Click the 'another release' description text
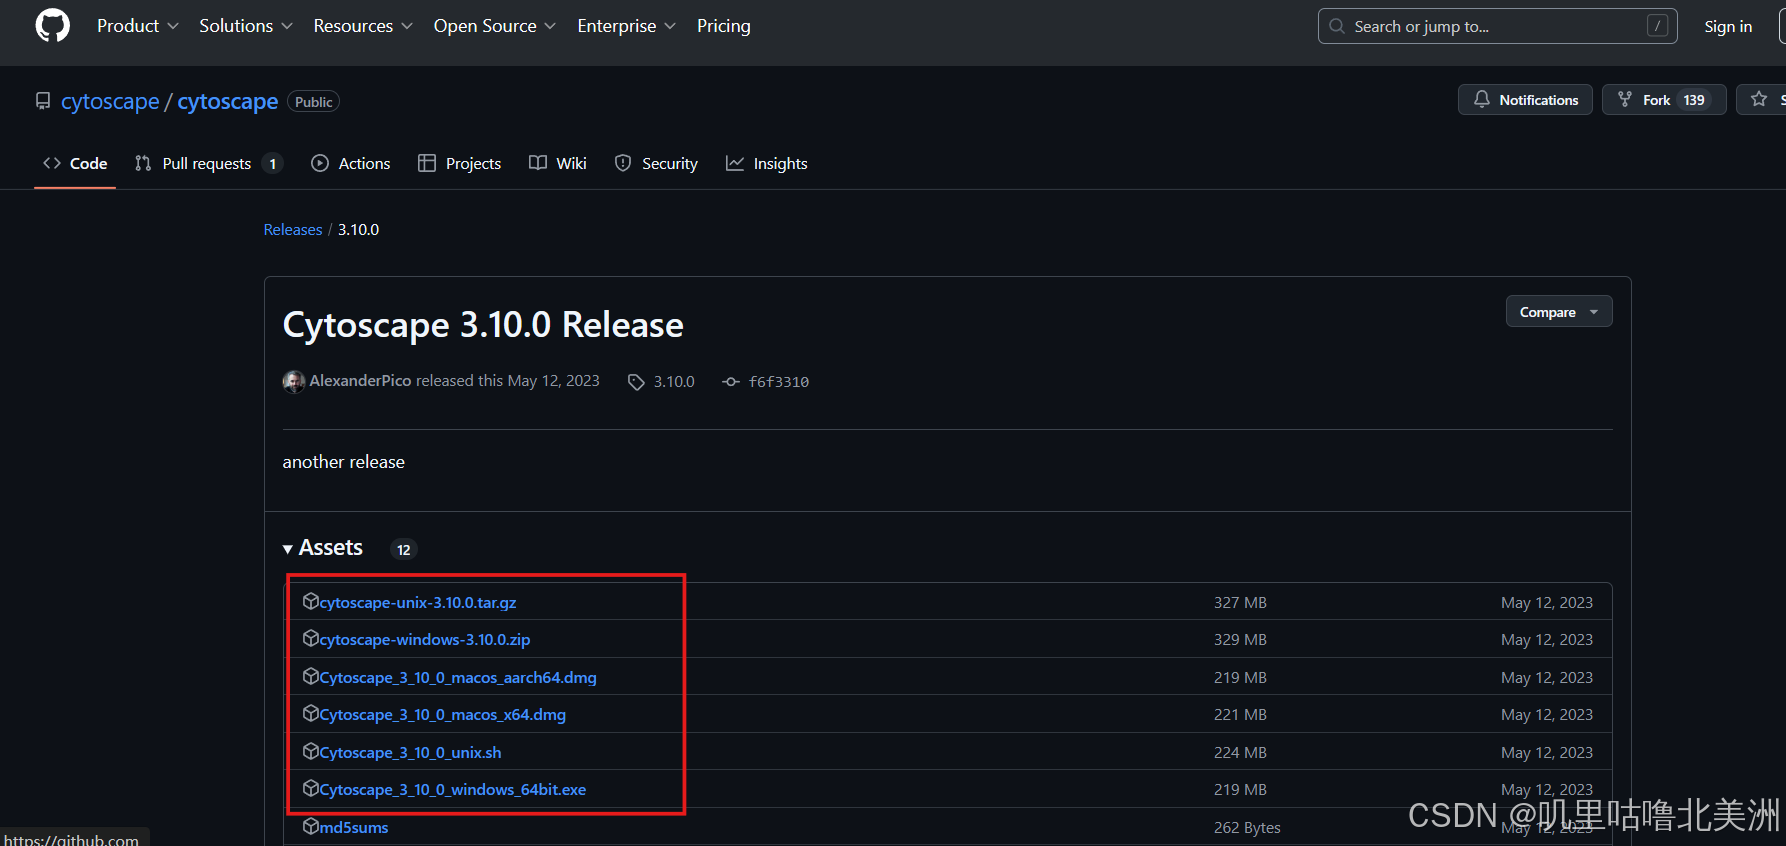 (344, 462)
